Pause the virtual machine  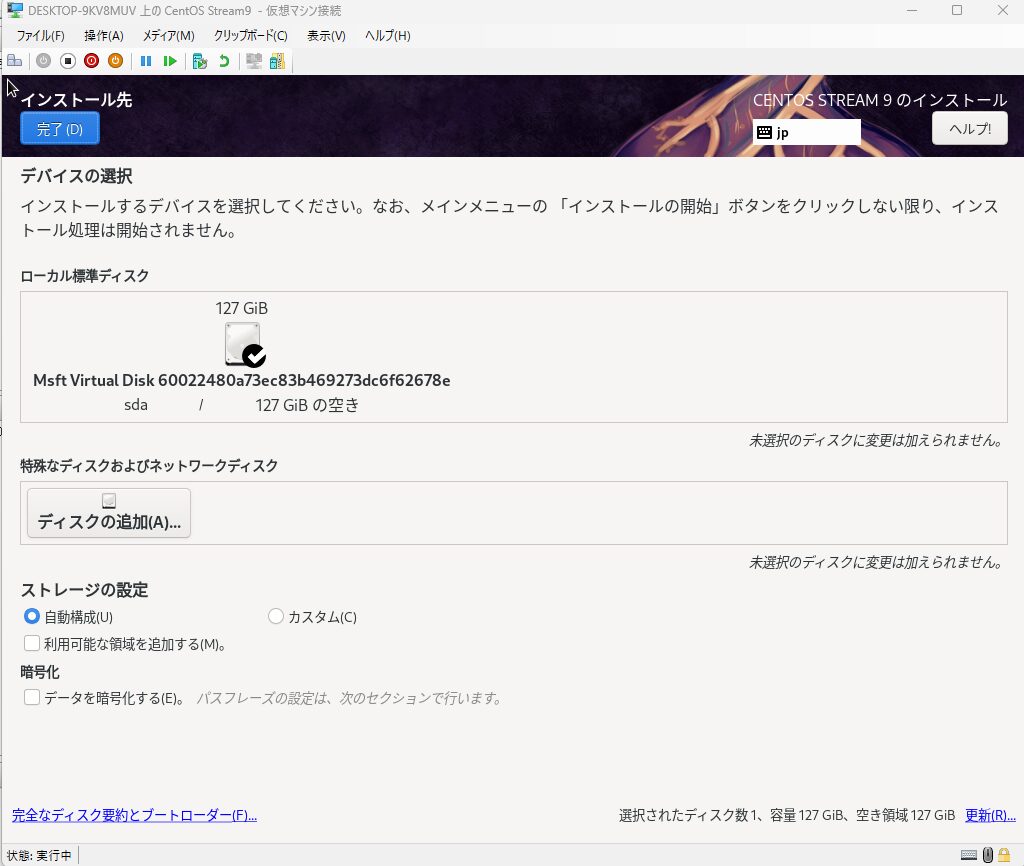[146, 61]
